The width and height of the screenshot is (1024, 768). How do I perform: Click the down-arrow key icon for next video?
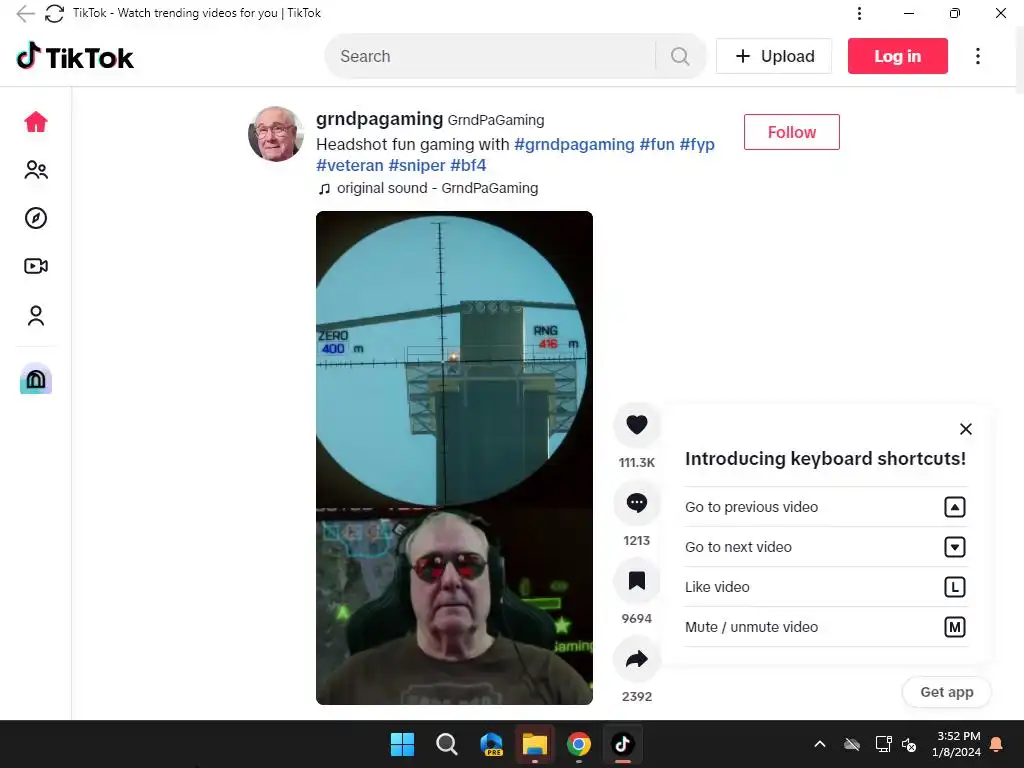[955, 547]
